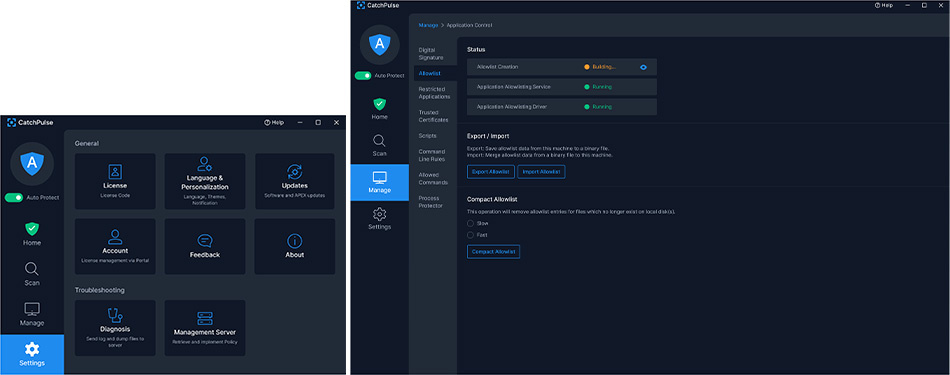Open About card in Settings window
The height and width of the screenshot is (375, 950).
tap(294, 247)
